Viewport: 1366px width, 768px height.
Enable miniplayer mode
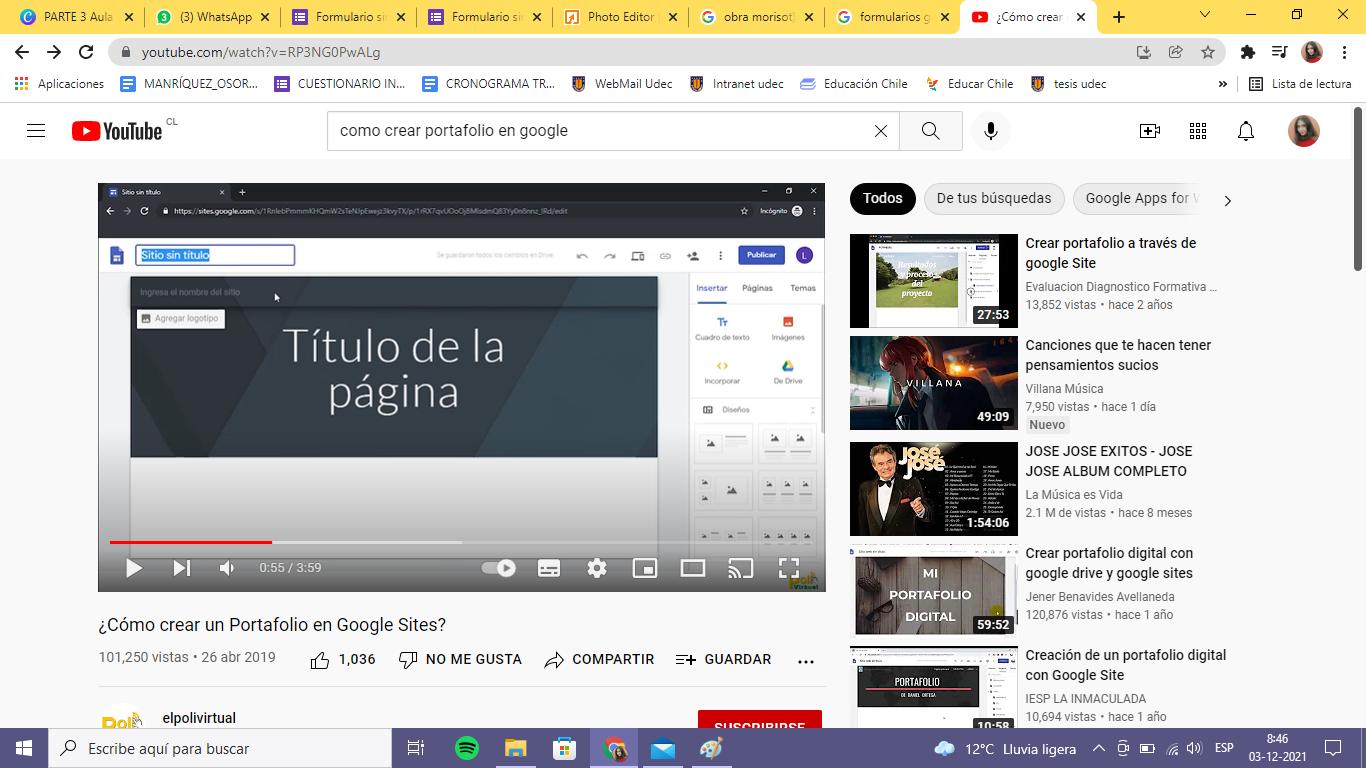click(x=645, y=568)
